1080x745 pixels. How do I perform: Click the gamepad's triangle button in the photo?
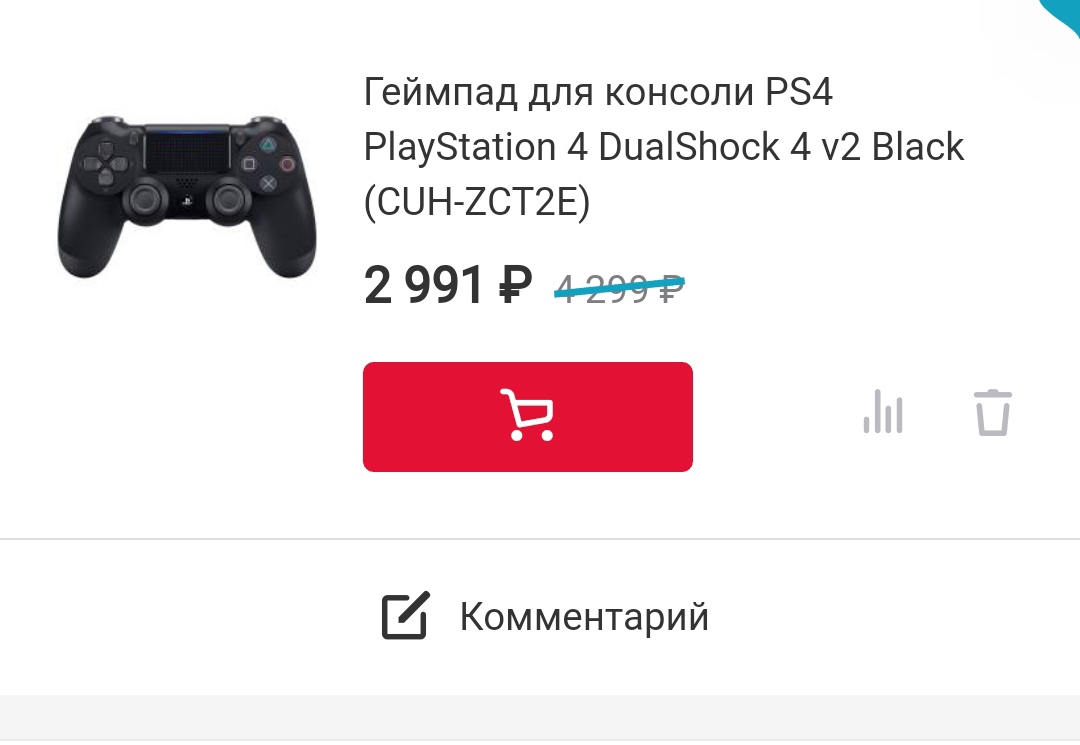pos(268,145)
